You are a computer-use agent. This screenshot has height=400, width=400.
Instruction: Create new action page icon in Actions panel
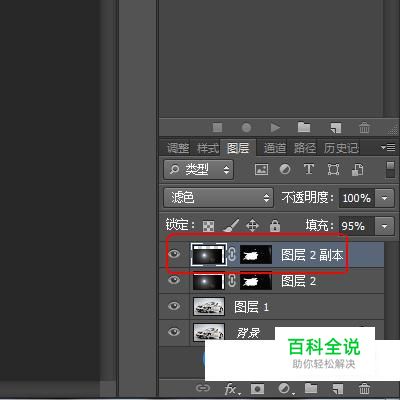[335, 127]
